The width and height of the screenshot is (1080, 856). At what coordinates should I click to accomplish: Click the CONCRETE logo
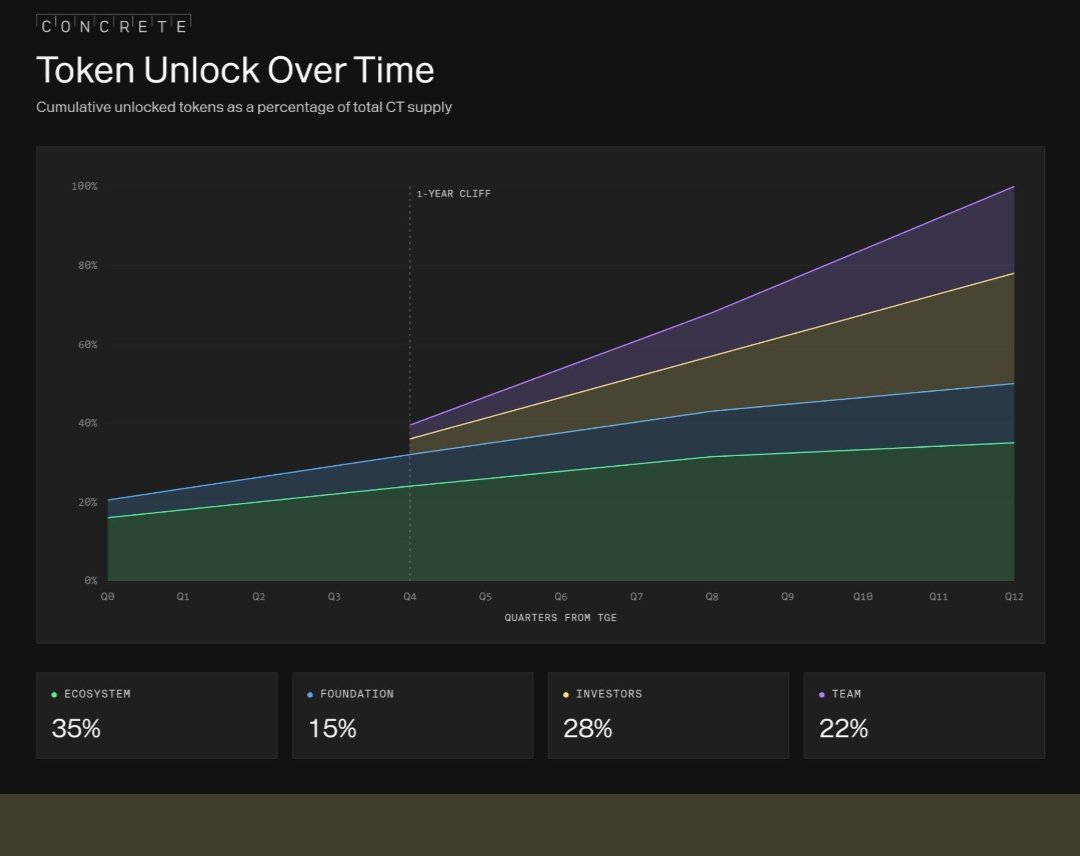pyautogui.click(x=114, y=25)
